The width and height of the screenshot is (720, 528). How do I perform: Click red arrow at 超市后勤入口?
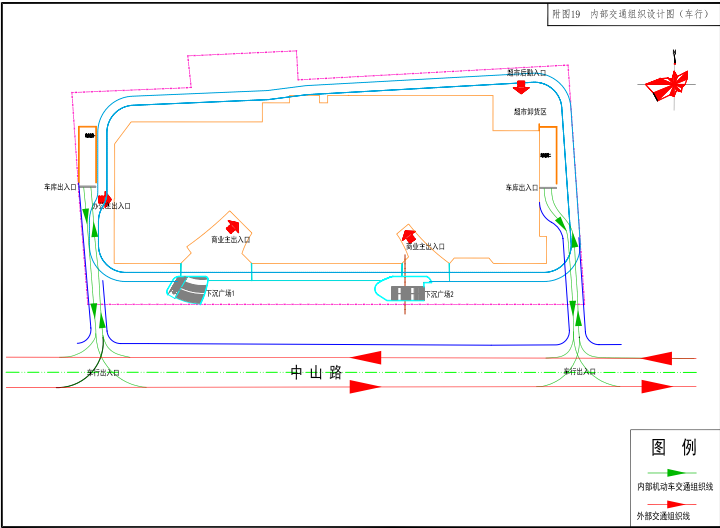point(521,87)
